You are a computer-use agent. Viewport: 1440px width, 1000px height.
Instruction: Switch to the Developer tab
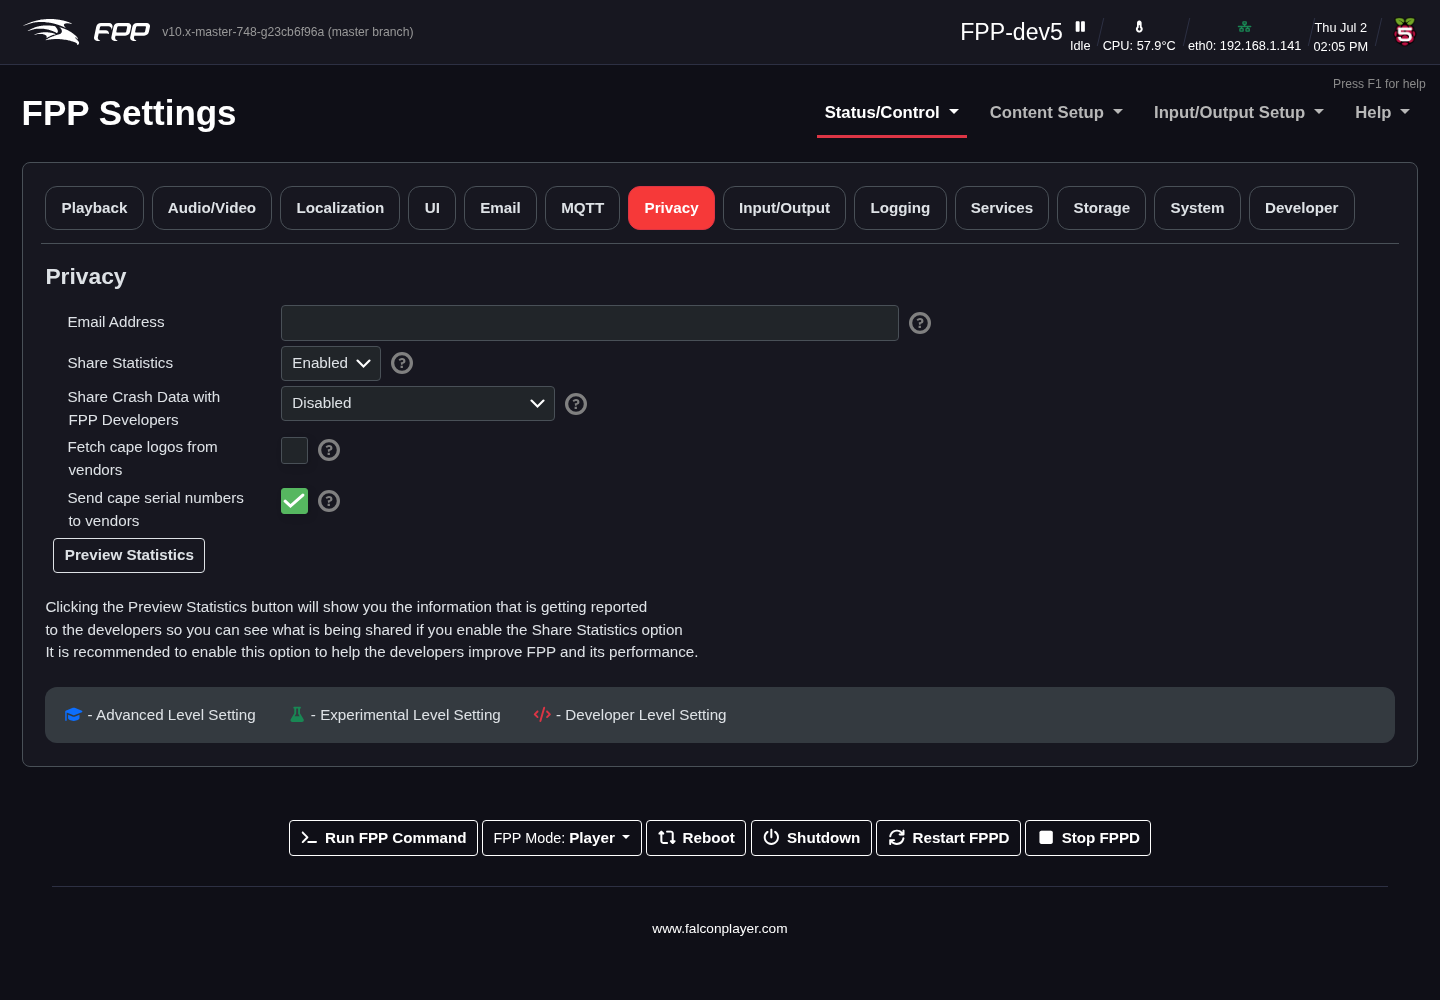tap(1301, 208)
